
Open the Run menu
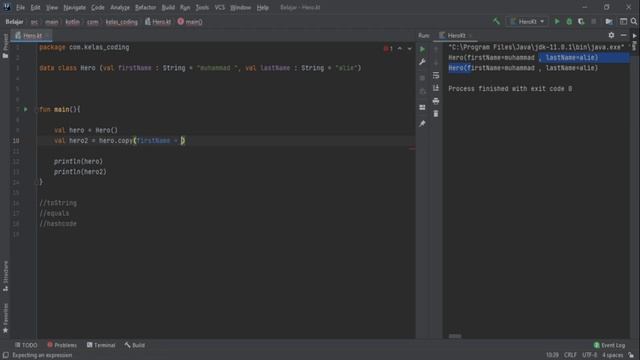185,7
